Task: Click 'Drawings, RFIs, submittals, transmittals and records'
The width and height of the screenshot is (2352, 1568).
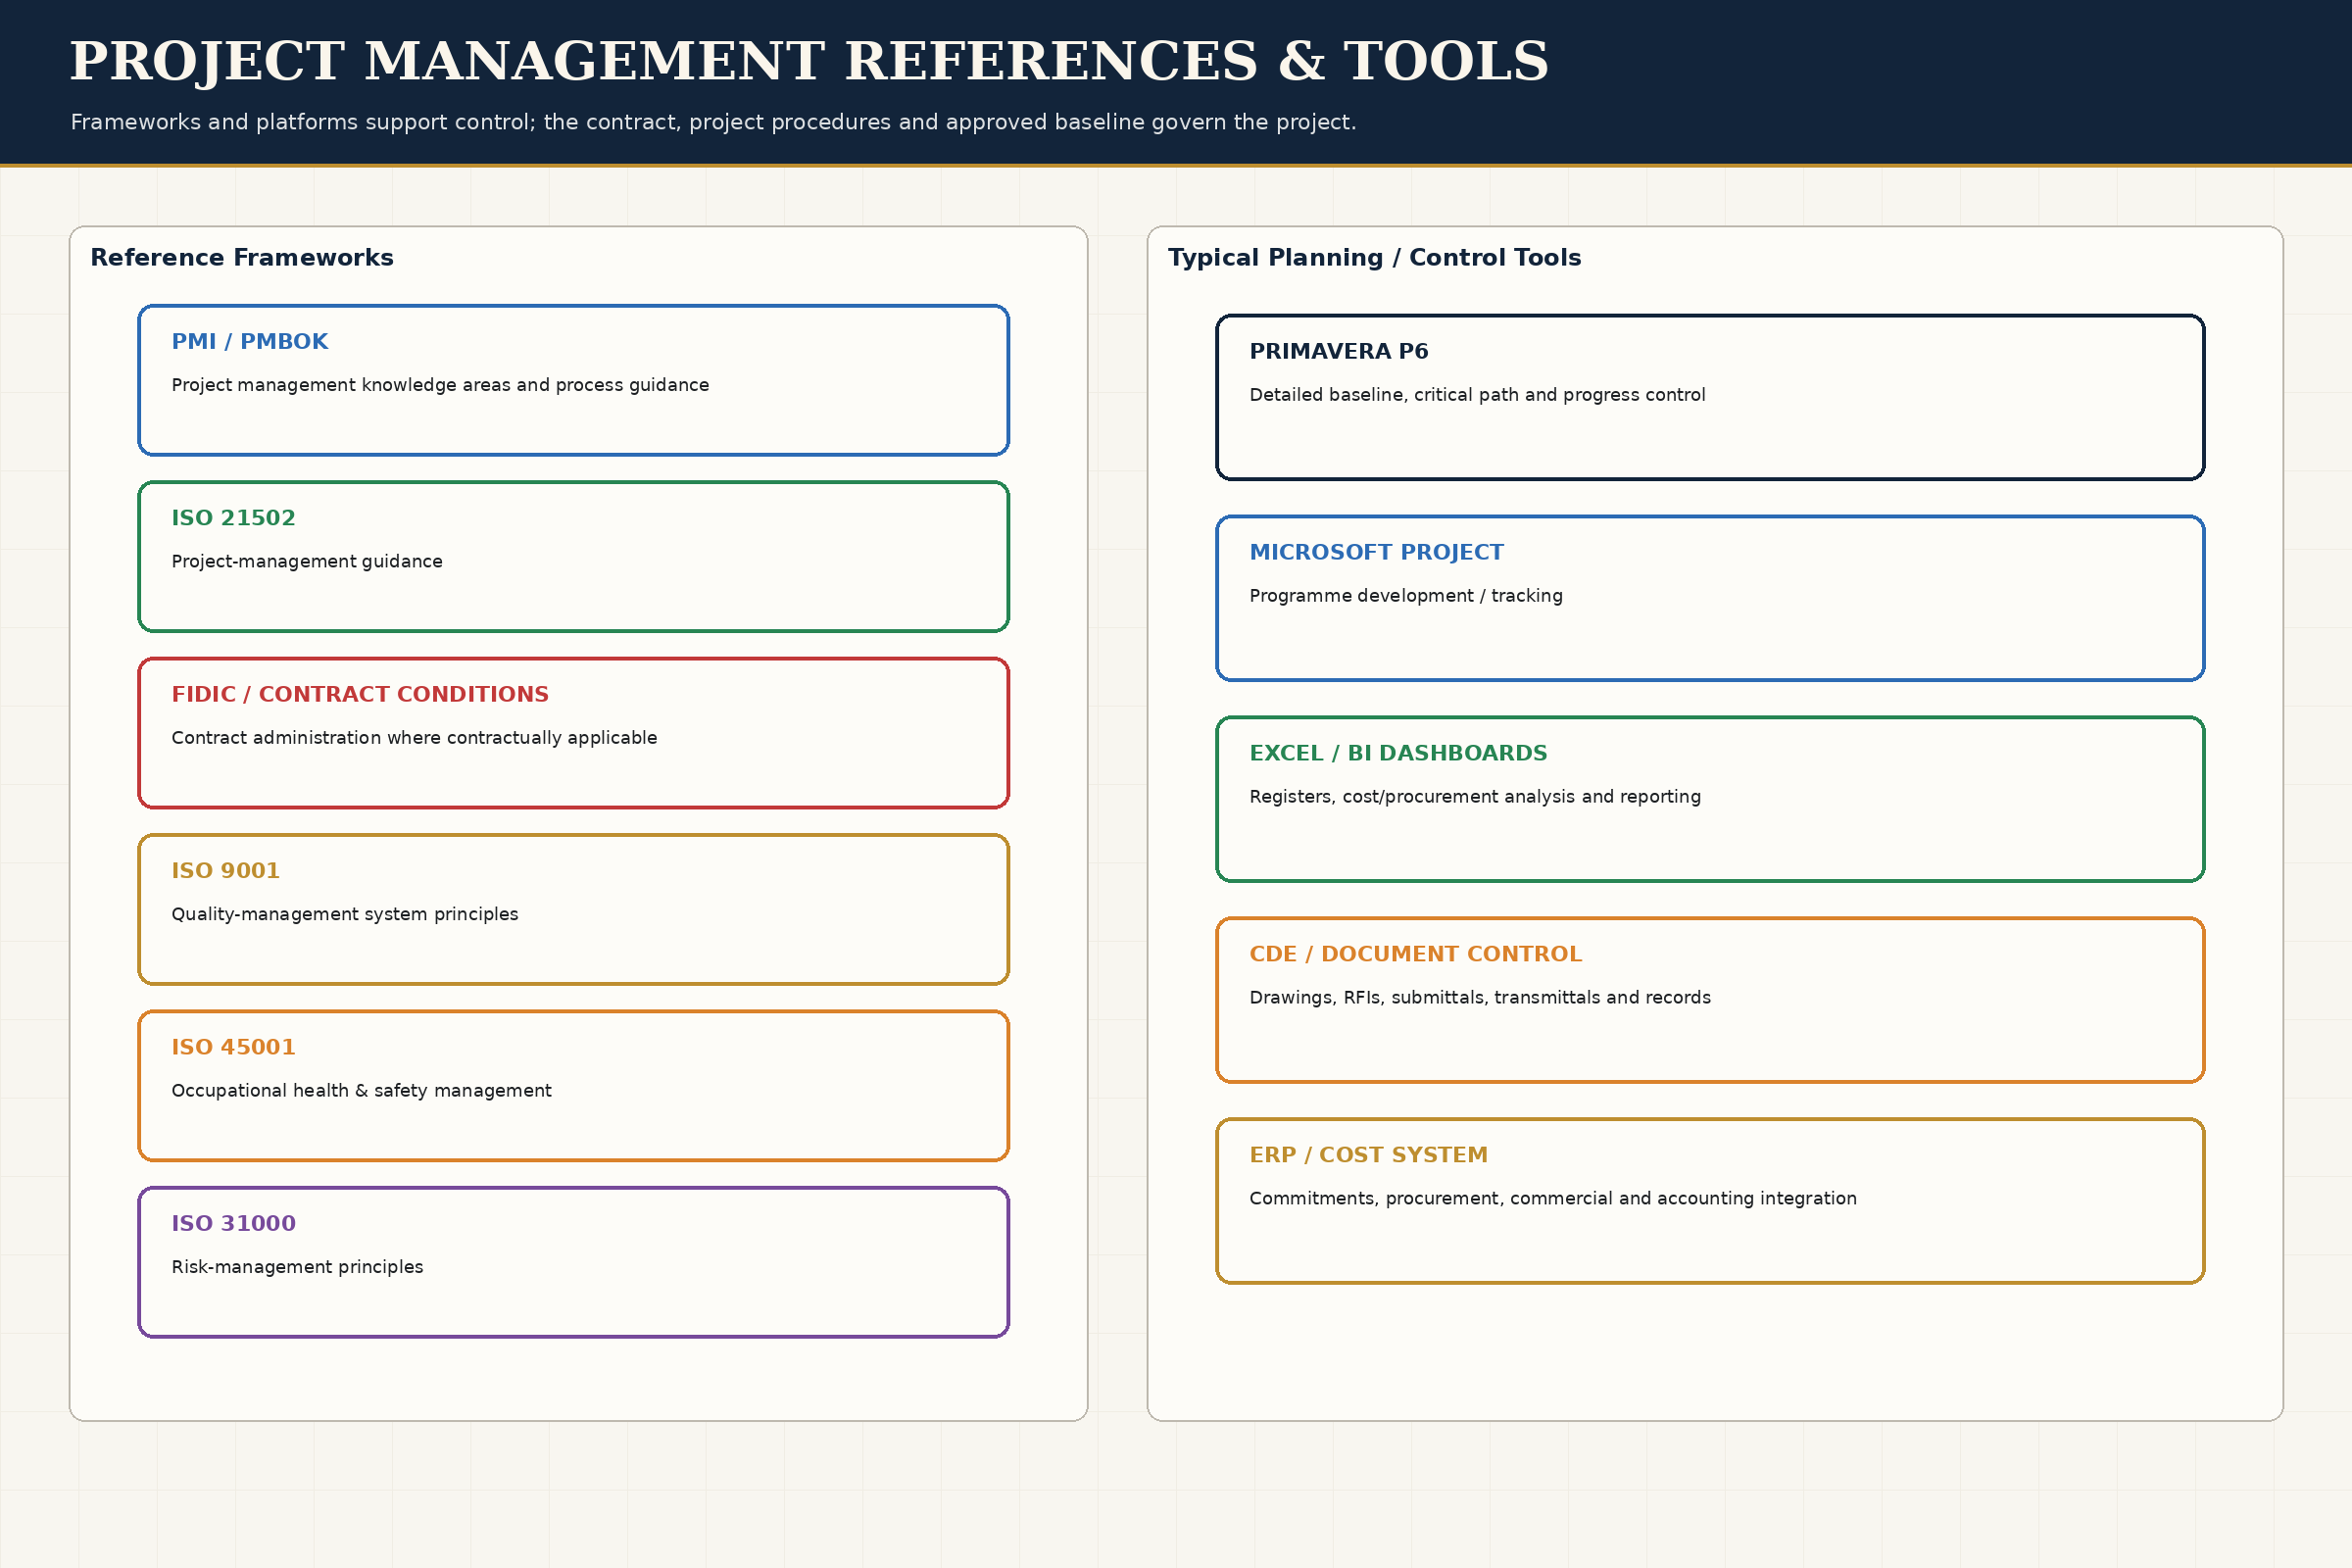Action: point(1479,998)
